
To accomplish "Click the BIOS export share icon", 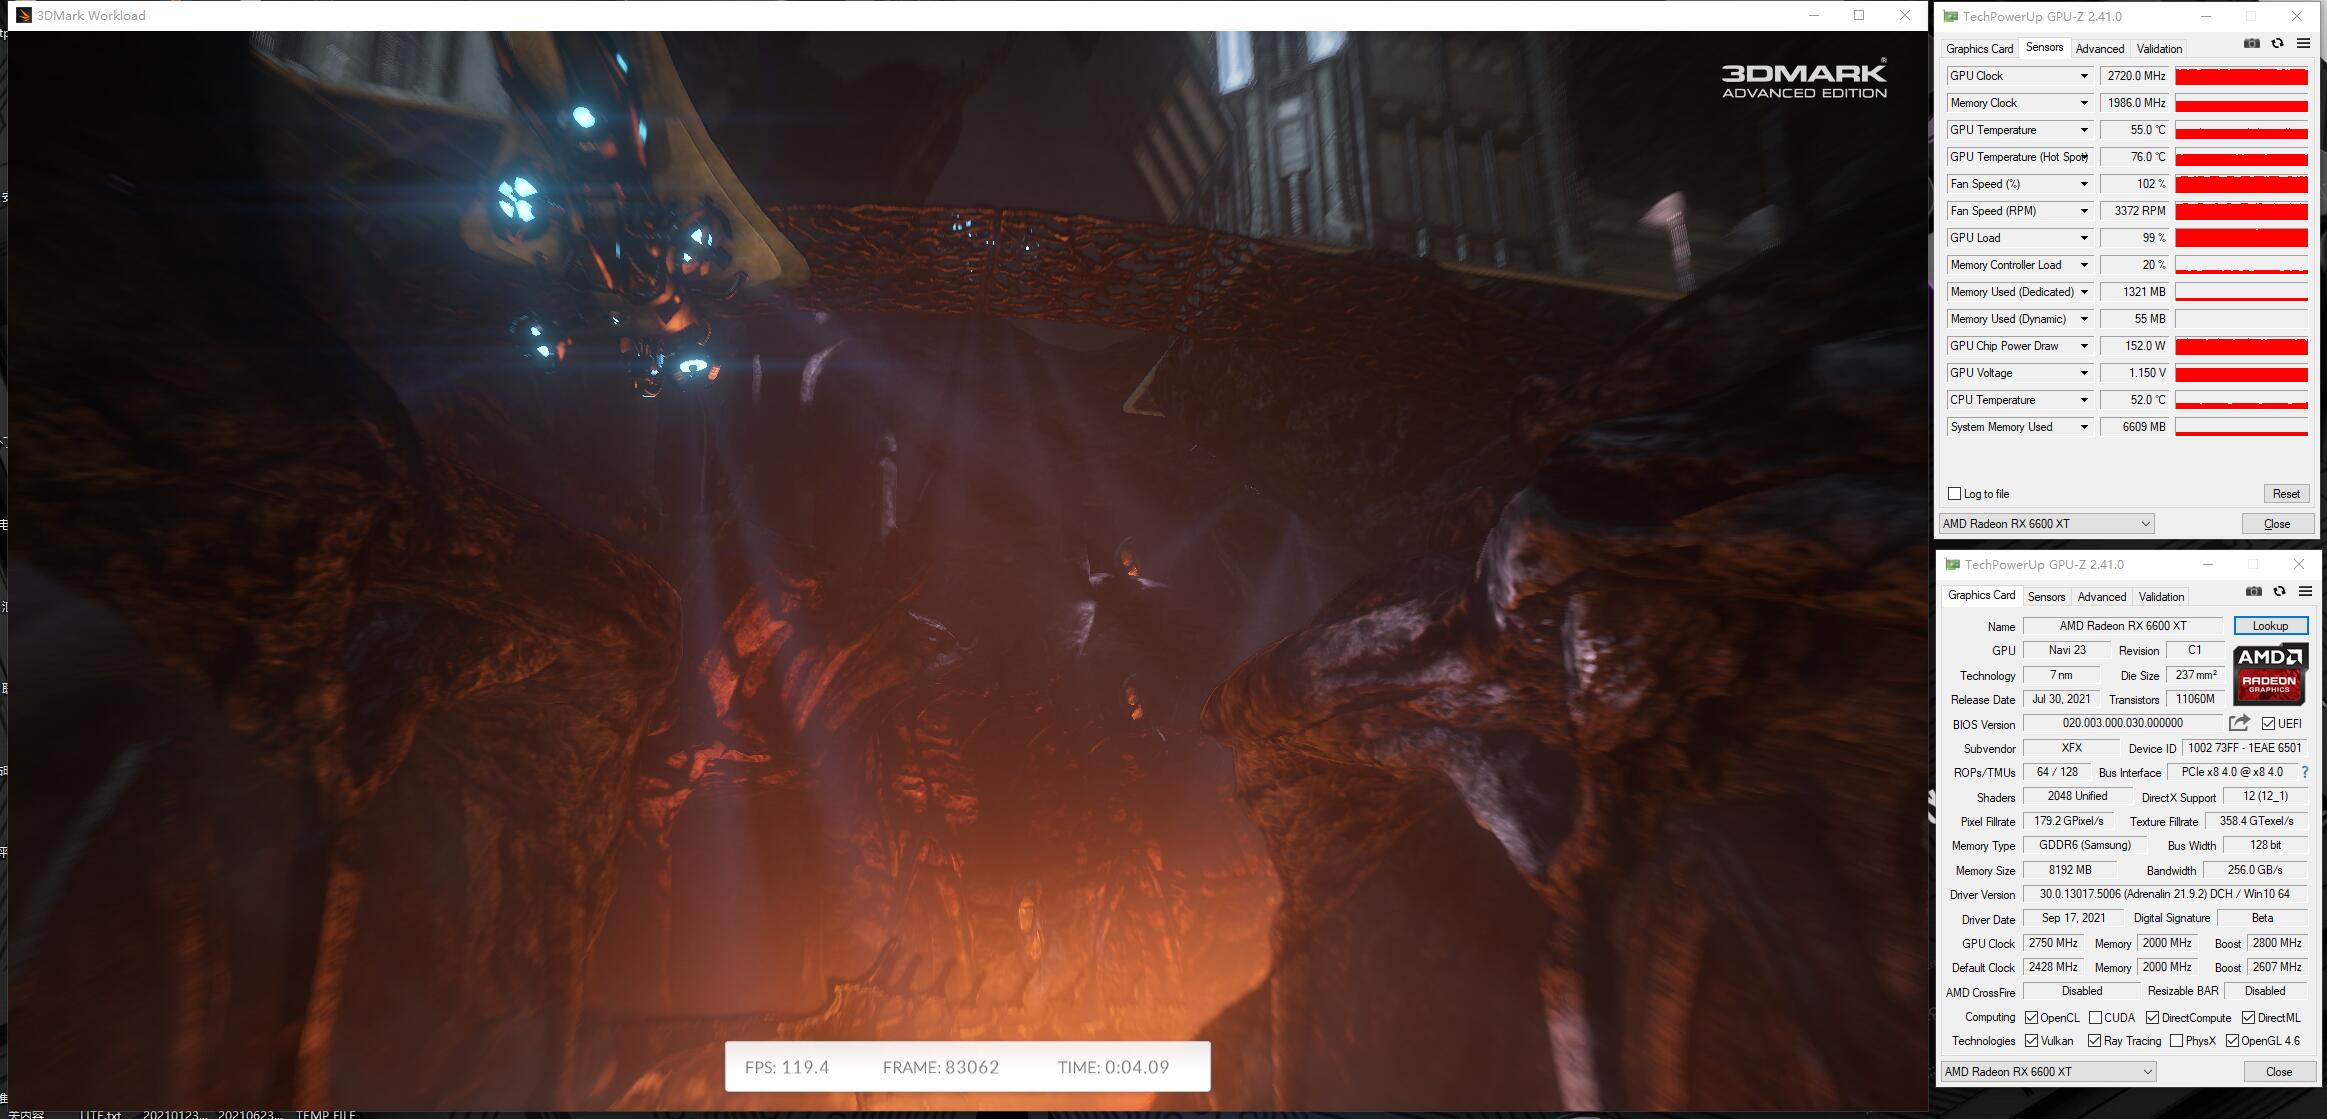I will 2239,723.
